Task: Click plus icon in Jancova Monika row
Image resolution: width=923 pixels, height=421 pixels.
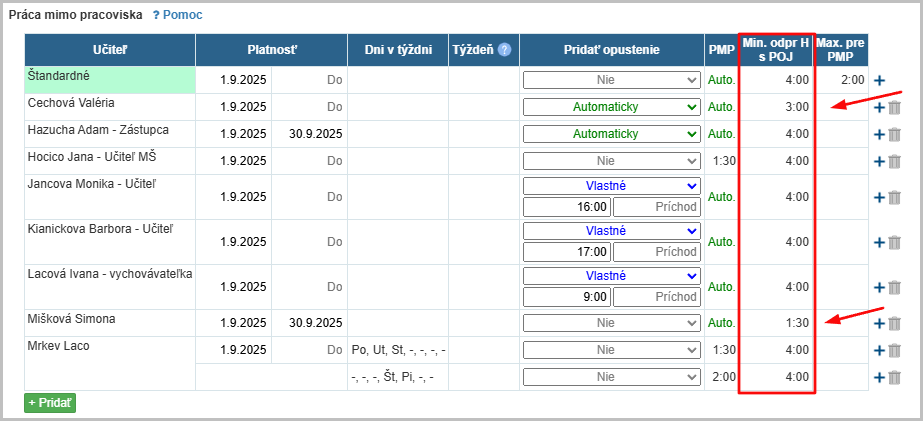Action: tap(879, 197)
